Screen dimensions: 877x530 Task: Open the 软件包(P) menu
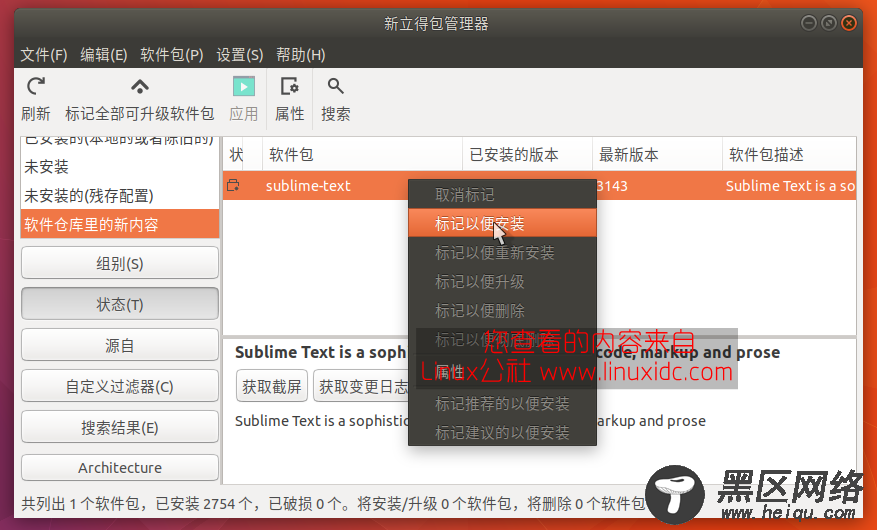[x=171, y=55]
